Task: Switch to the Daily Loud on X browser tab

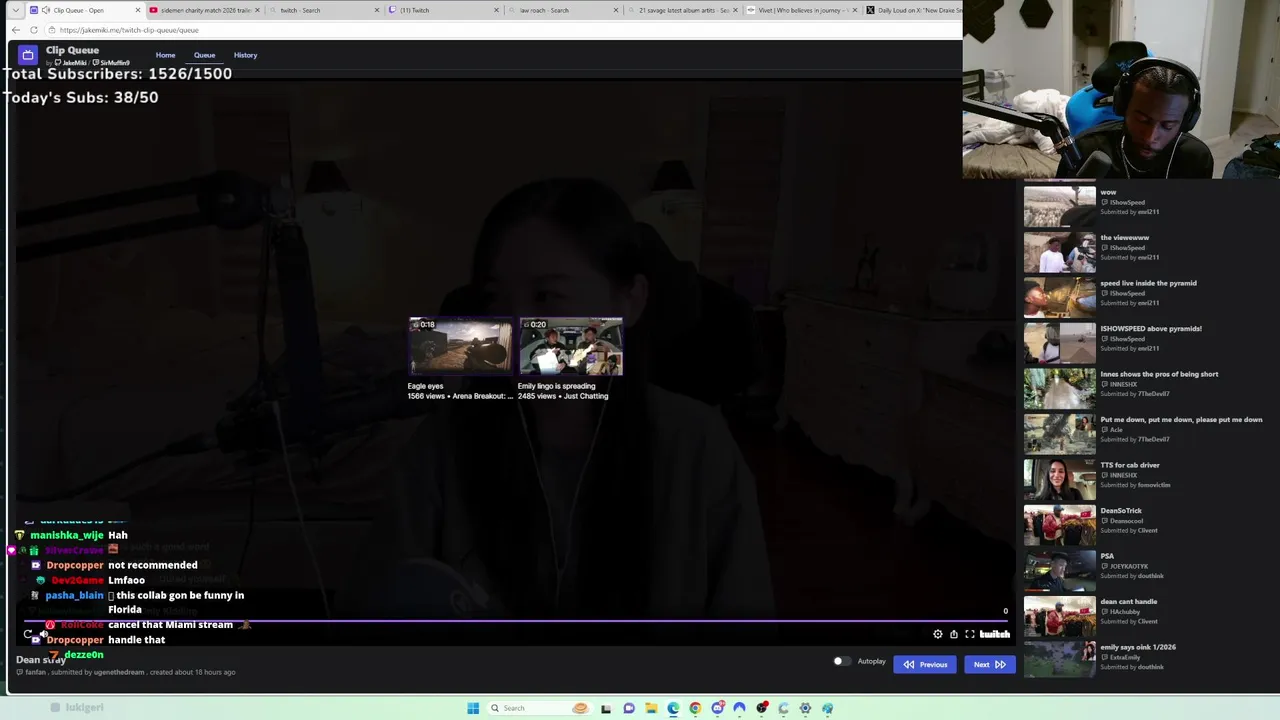Action: [912, 10]
